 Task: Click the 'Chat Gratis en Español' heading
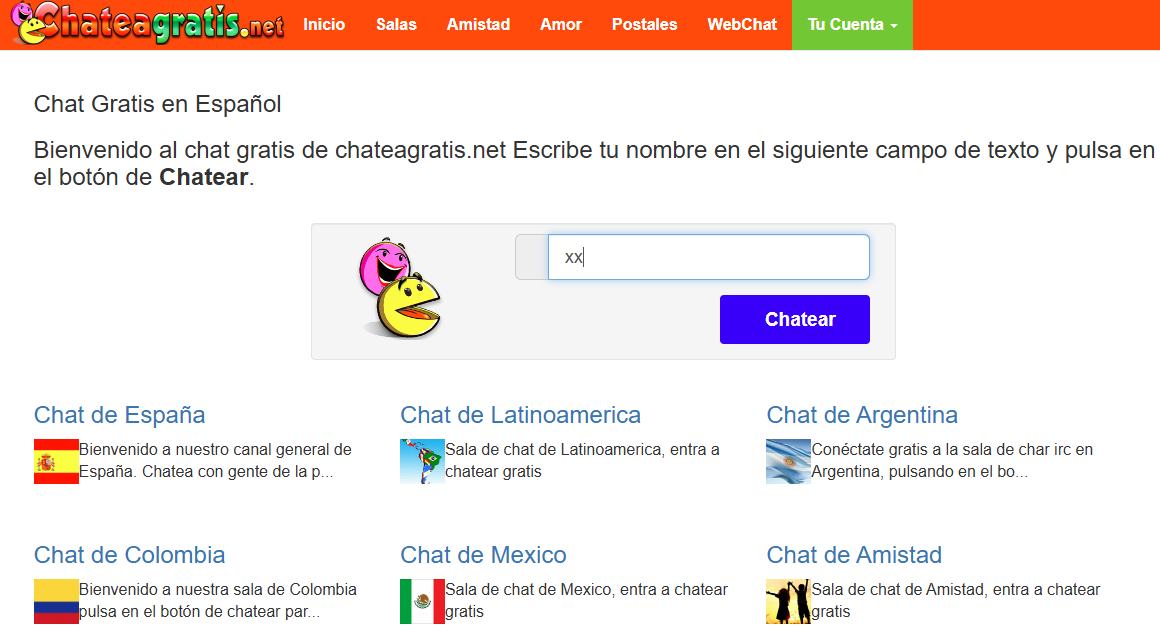pos(158,104)
